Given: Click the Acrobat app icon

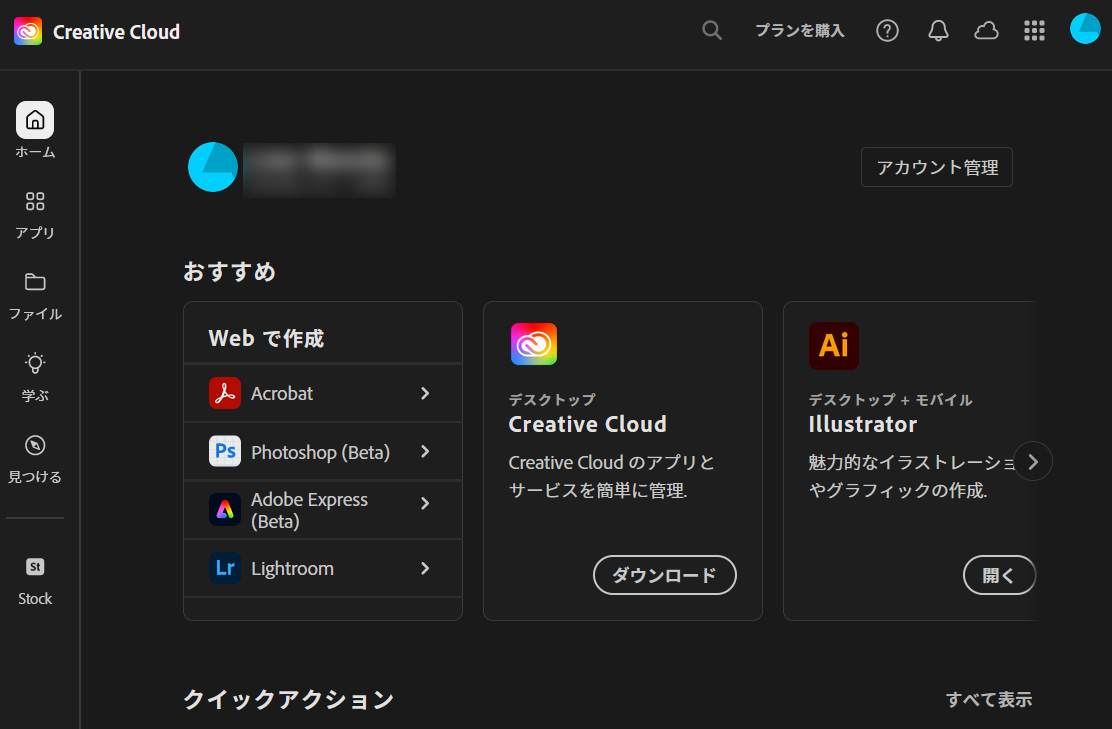Looking at the screenshot, I should click(225, 393).
